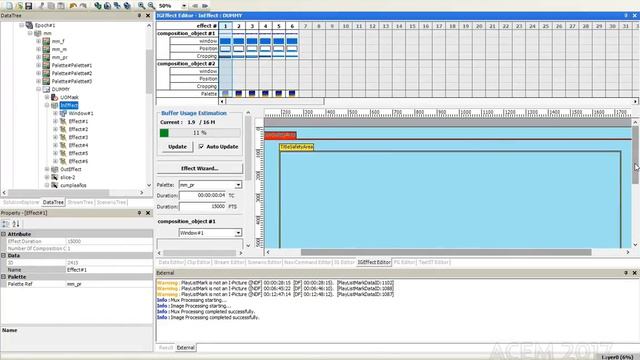
Task: Click the Effect Wizard... button
Action: [x=200, y=168]
